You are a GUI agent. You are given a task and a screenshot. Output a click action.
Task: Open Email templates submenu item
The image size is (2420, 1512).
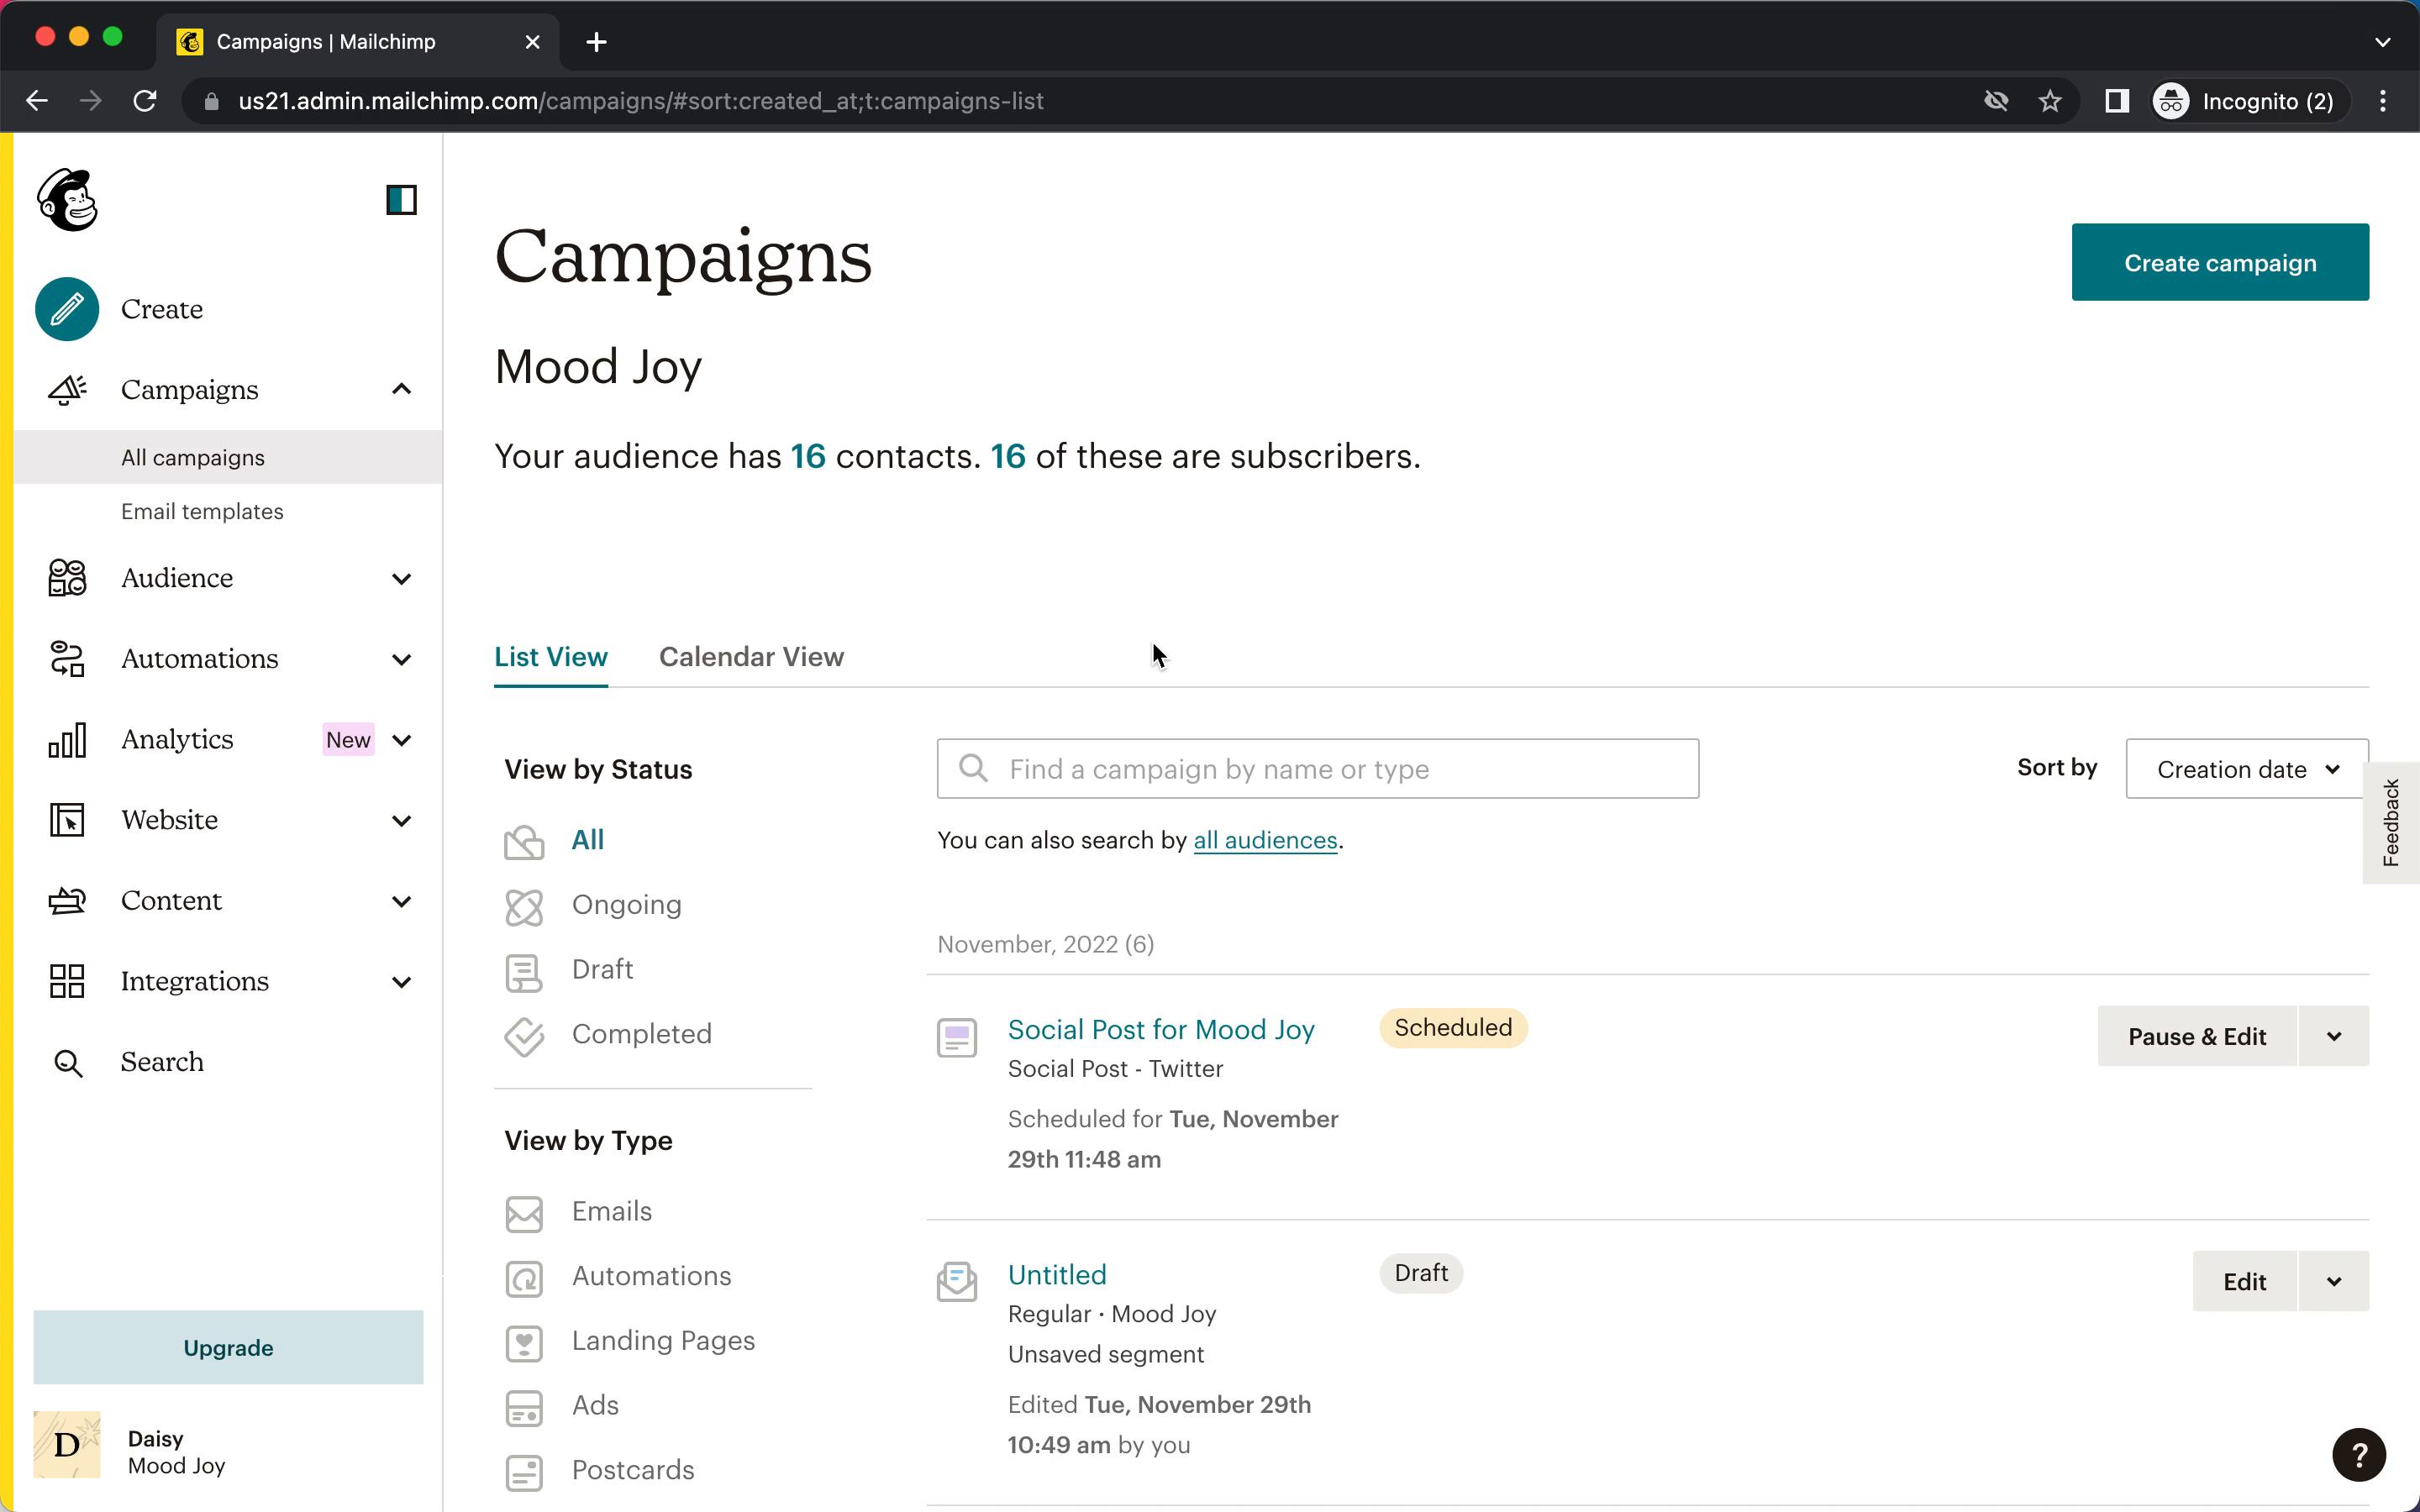pyautogui.click(x=202, y=512)
